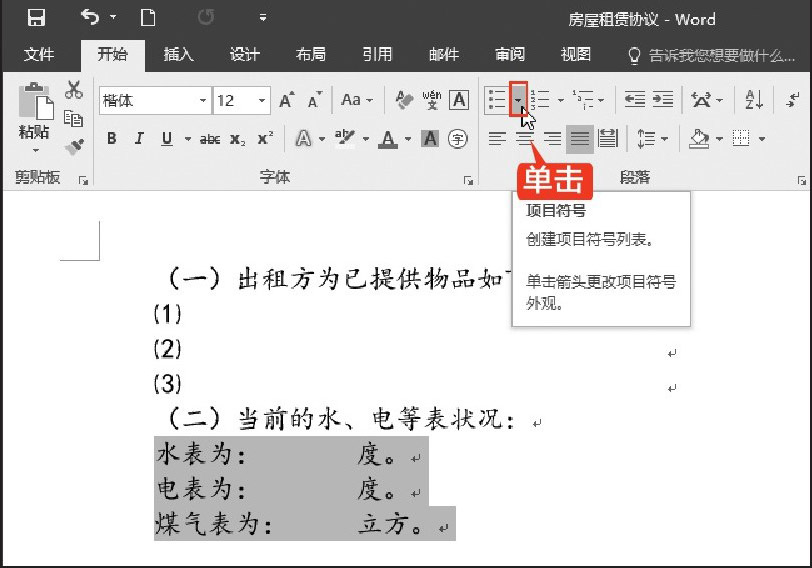Click the Increase Indent icon
The height and width of the screenshot is (568, 812).
coord(662,100)
